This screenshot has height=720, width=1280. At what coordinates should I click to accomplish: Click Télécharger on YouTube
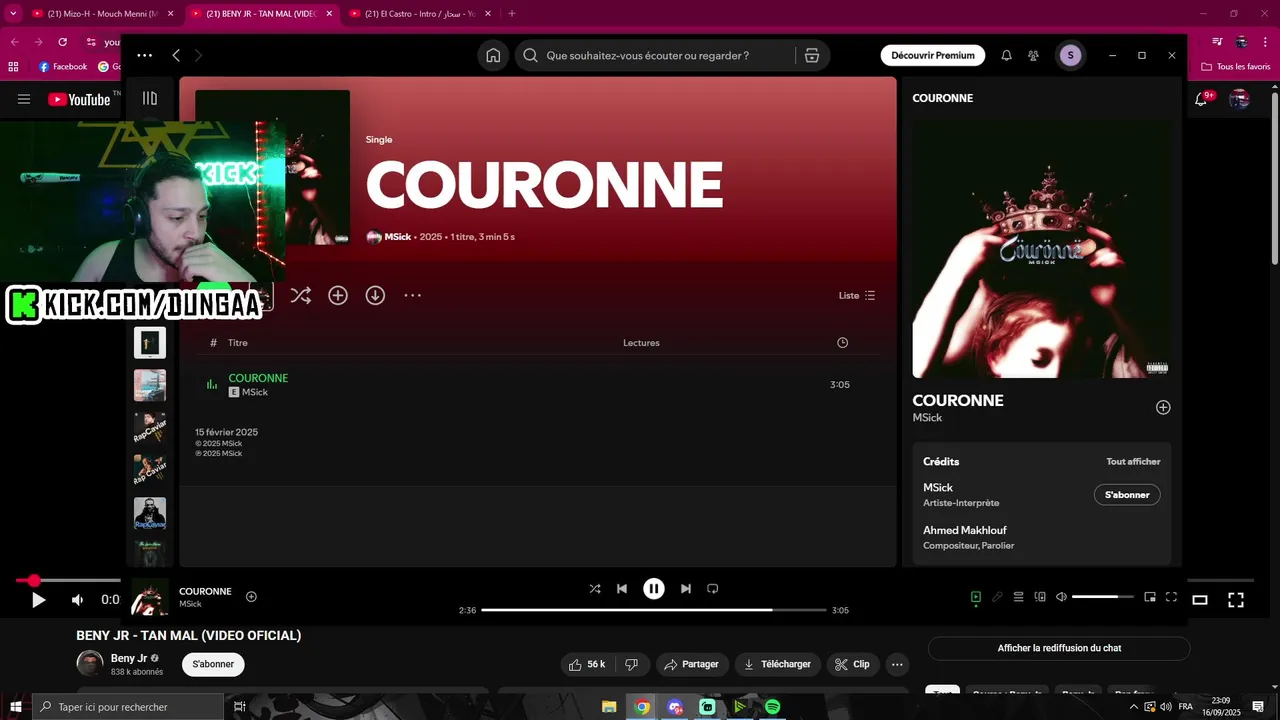tap(778, 664)
